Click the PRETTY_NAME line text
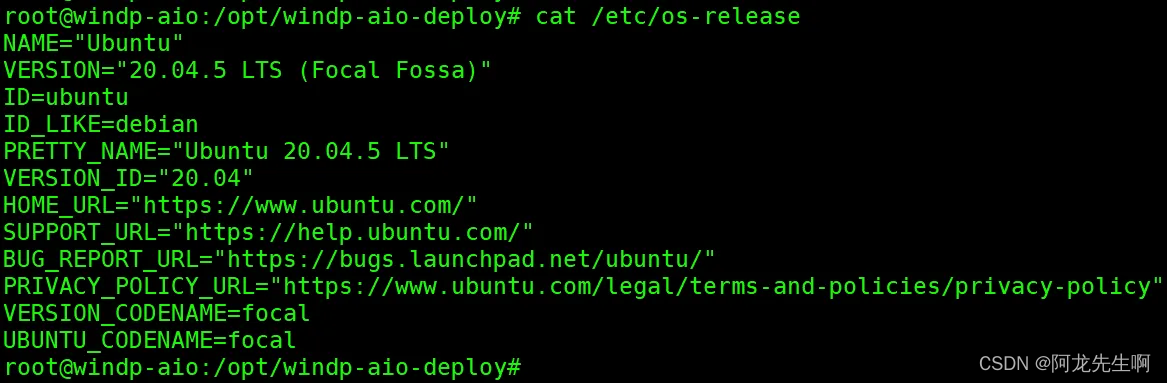 [226, 152]
